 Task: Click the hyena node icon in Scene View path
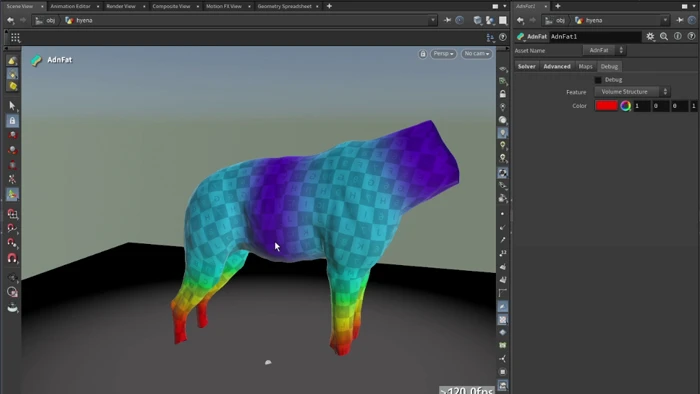pyautogui.click(x=69, y=21)
